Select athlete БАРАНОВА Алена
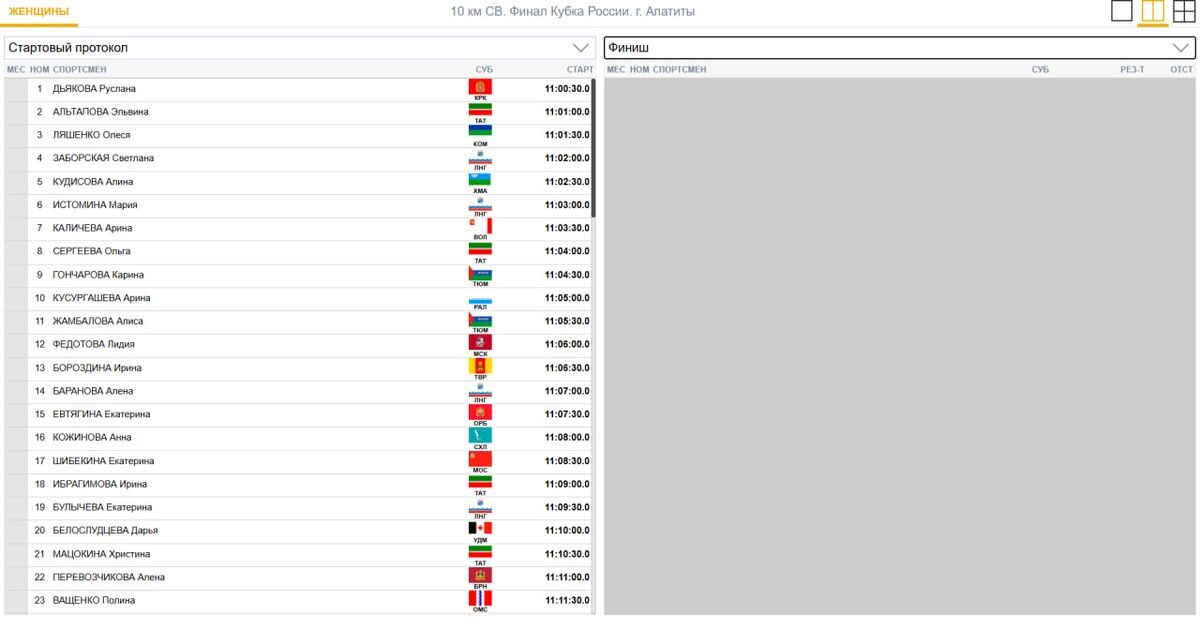The image size is (1200, 631). point(93,391)
